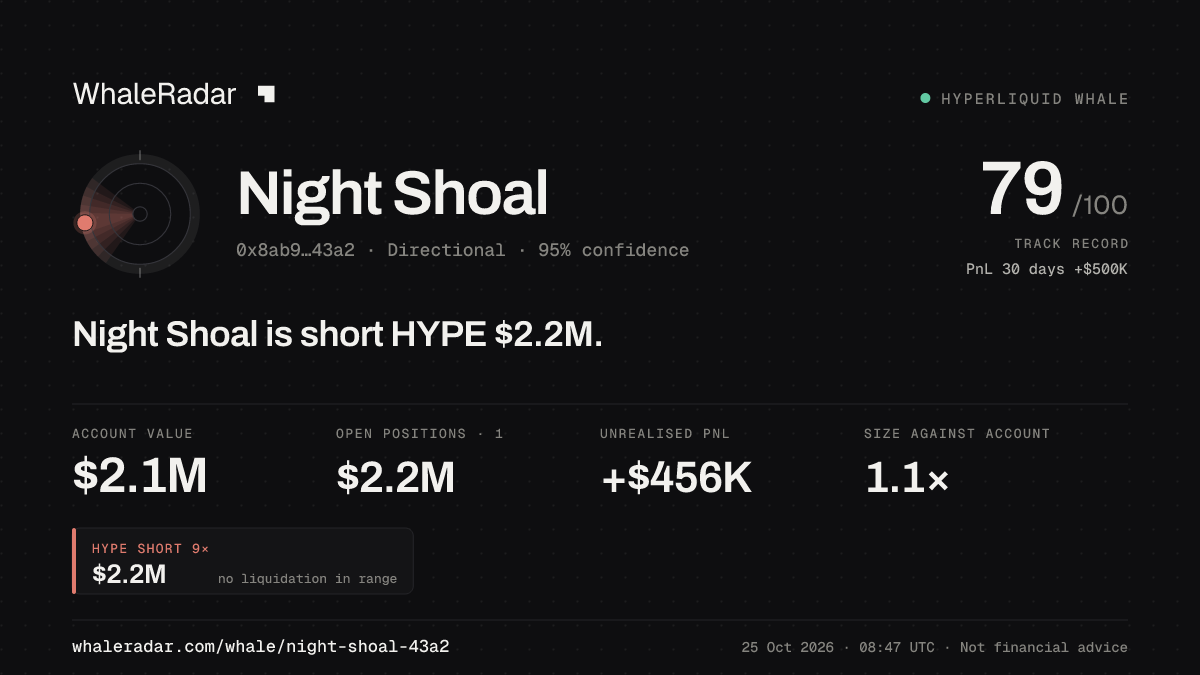Click Not financial advice disclaimer
1200x675 pixels.
click(x=1044, y=648)
